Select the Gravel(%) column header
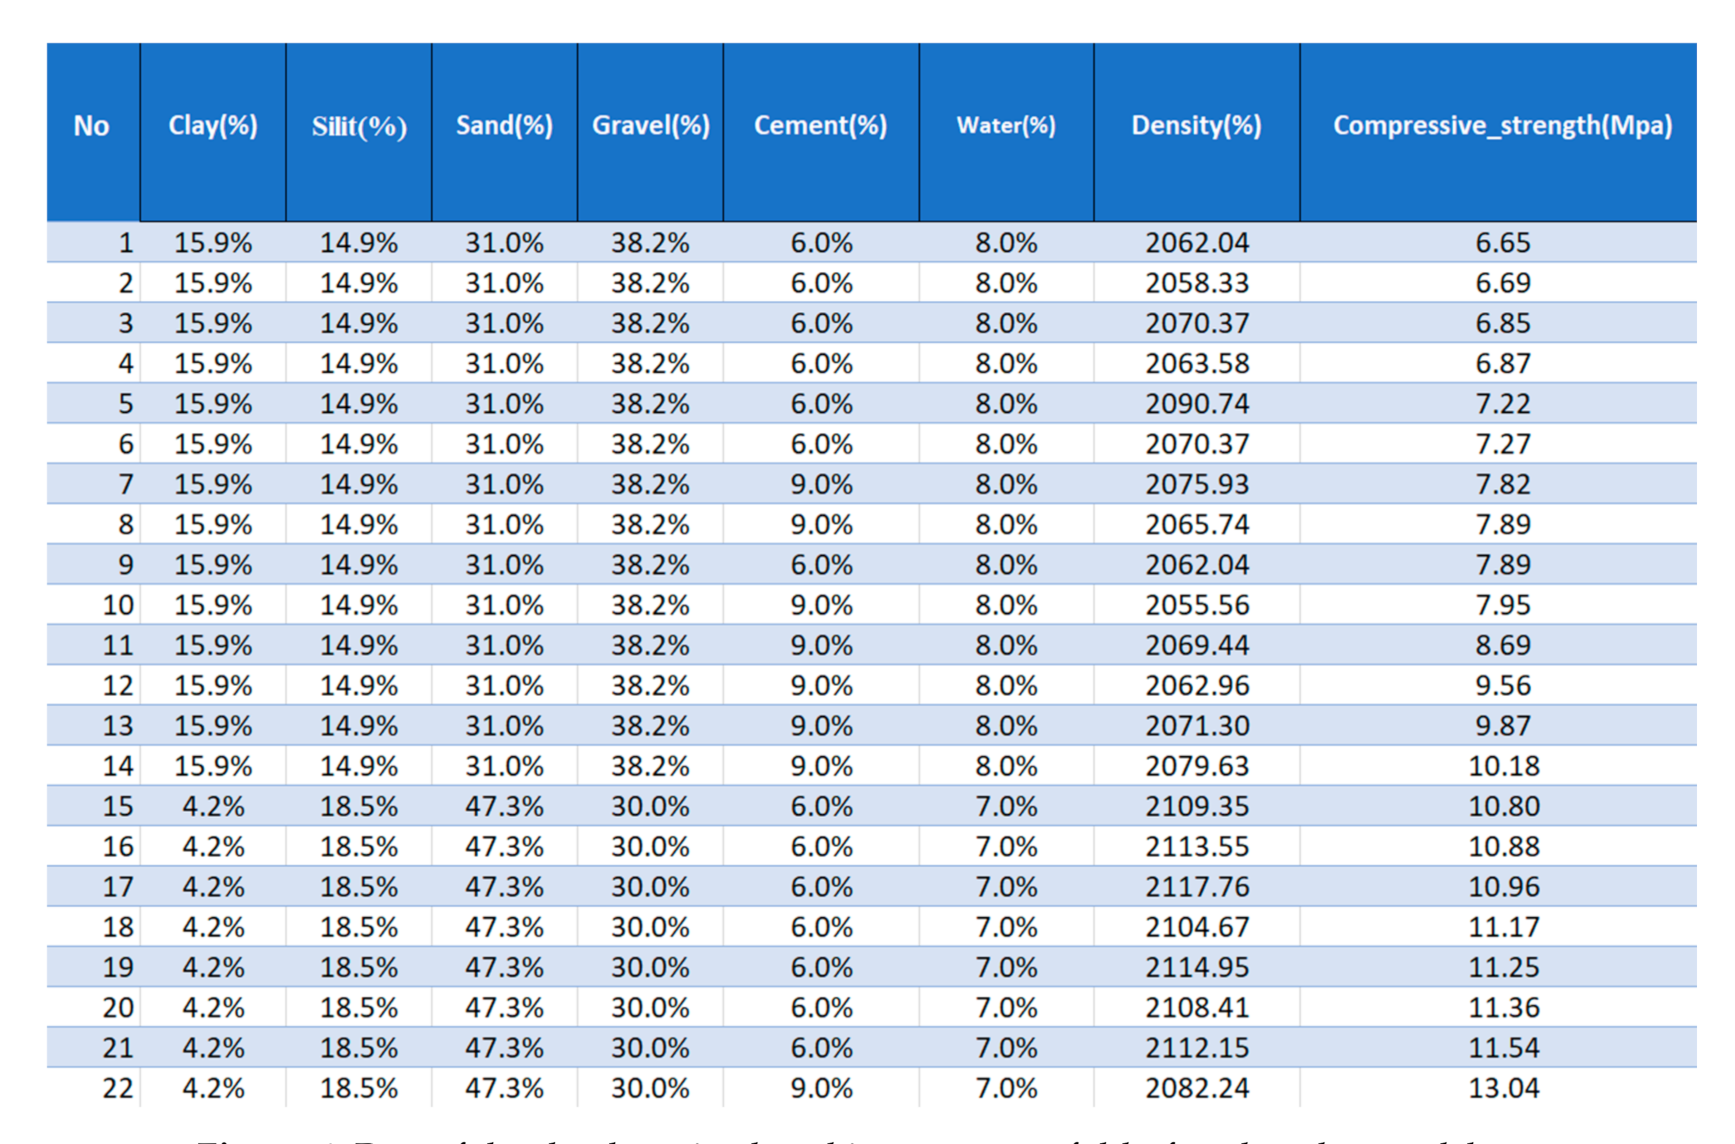 650,126
